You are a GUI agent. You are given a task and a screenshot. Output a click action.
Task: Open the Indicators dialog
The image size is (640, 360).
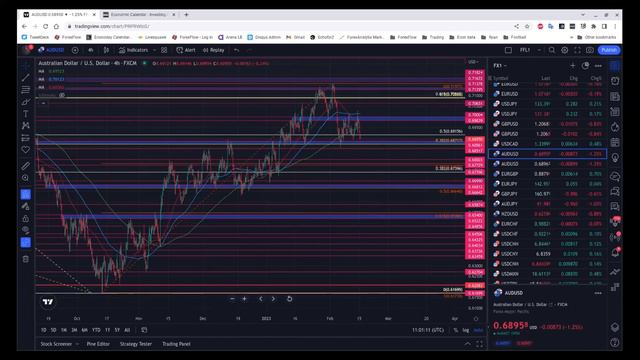(133, 50)
